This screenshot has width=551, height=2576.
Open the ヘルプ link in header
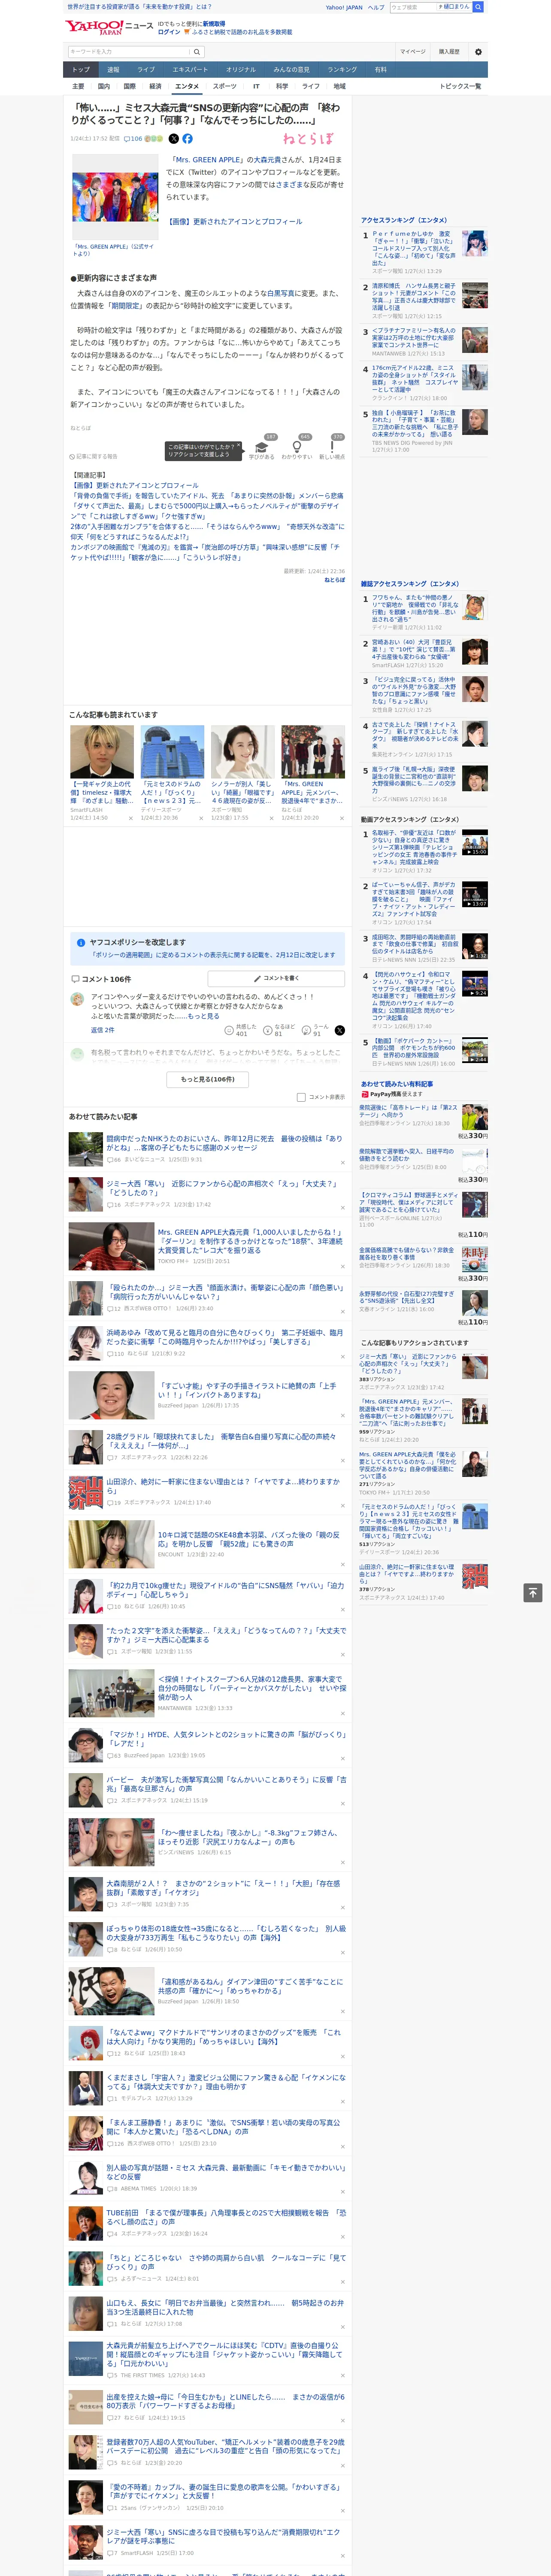pyautogui.click(x=376, y=7)
